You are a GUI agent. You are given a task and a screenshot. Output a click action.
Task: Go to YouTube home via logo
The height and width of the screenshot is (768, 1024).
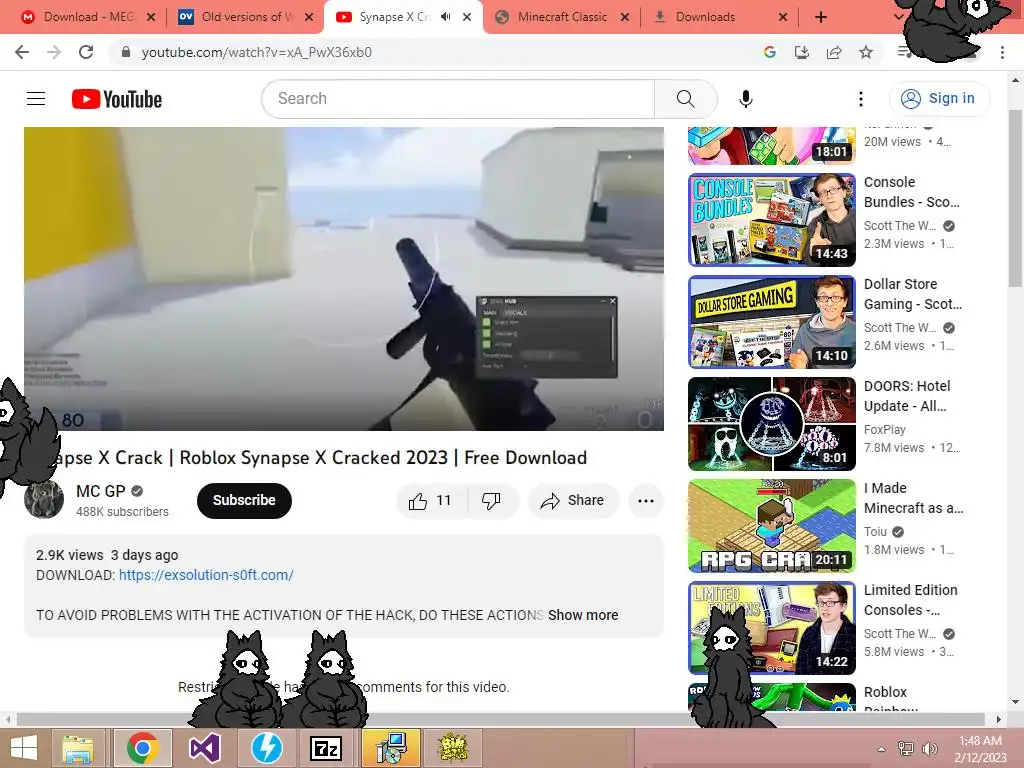pos(117,99)
